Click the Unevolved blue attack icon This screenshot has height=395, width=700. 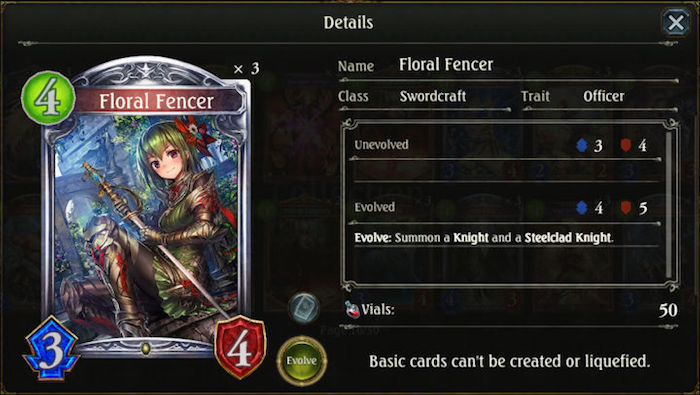click(x=582, y=145)
